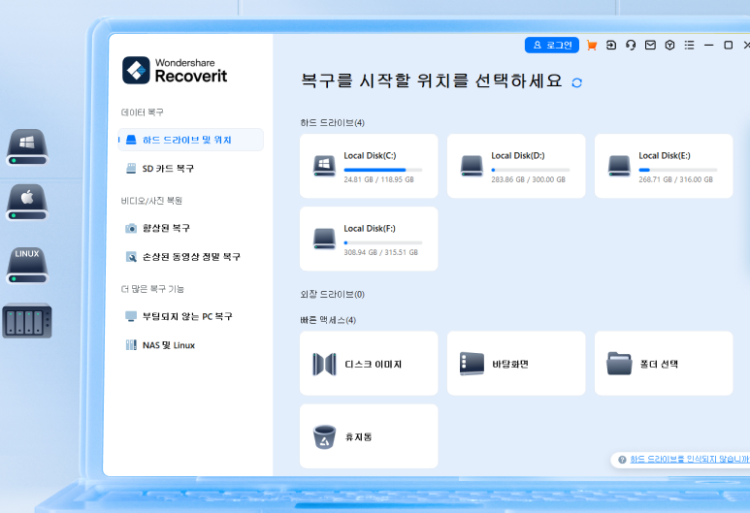Click the drive icon on Local Disk(D:)
The image size is (750, 513).
[472, 166]
